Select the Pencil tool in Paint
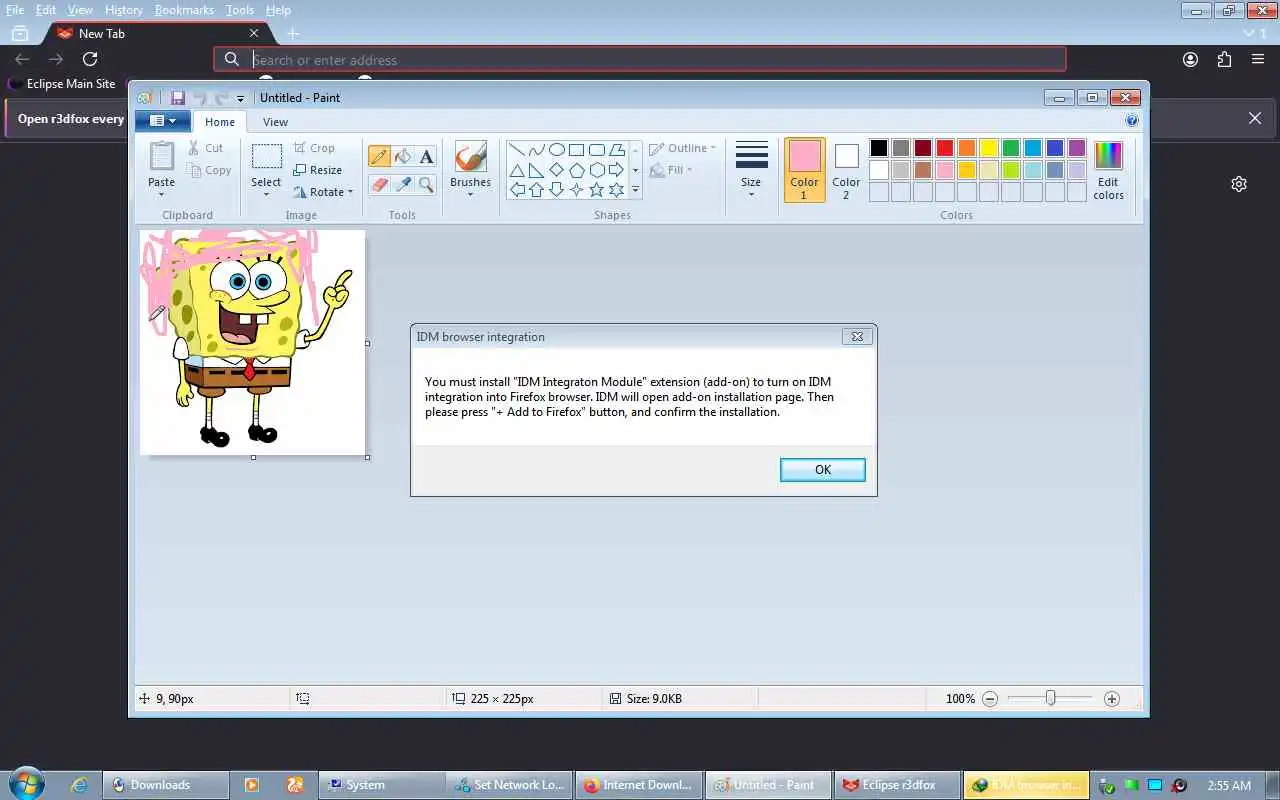The image size is (1280, 800). tap(379, 156)
